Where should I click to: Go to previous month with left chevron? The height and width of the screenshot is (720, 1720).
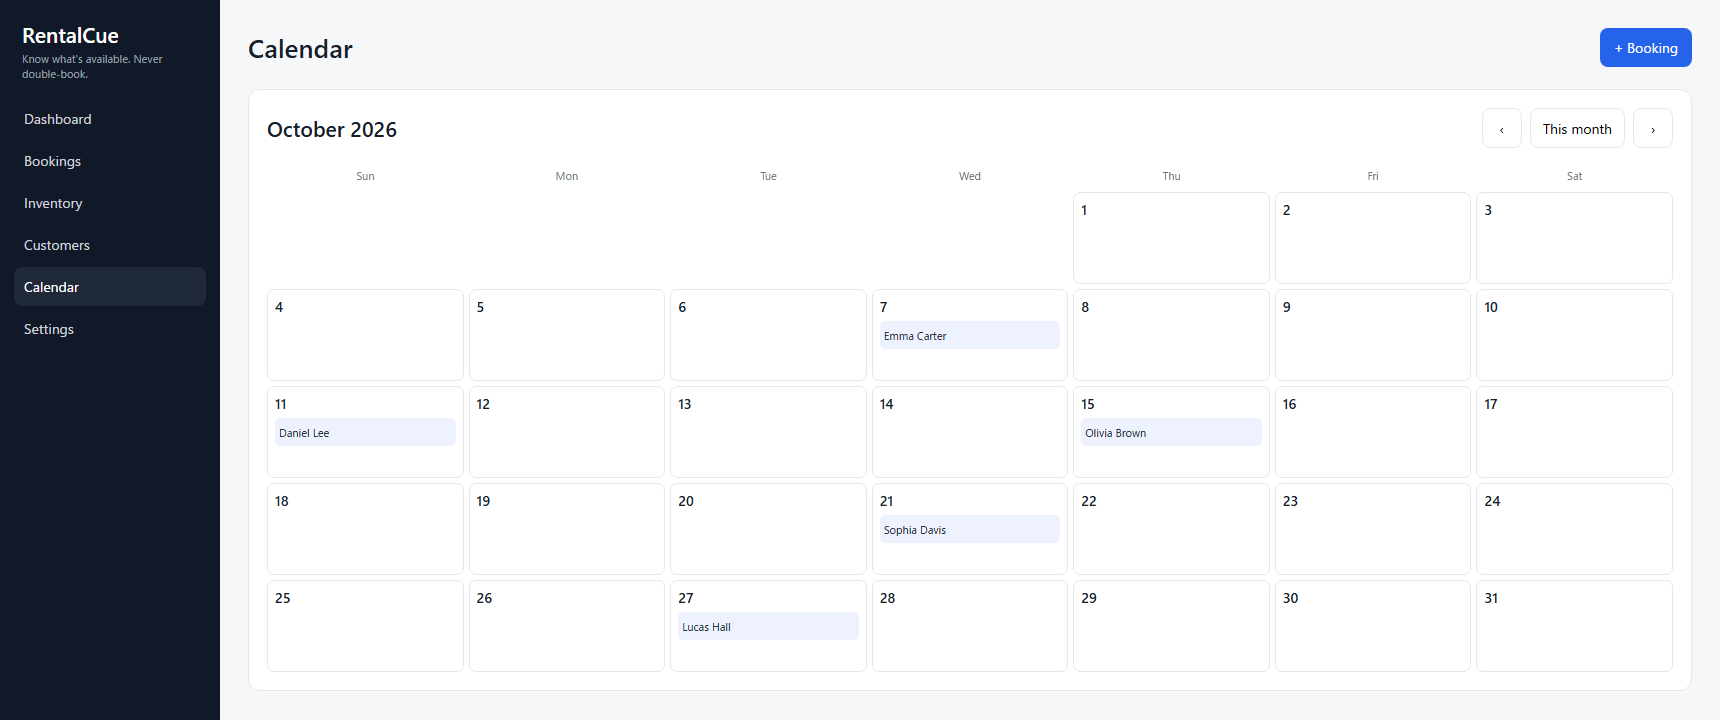[x=1501, y=128]
